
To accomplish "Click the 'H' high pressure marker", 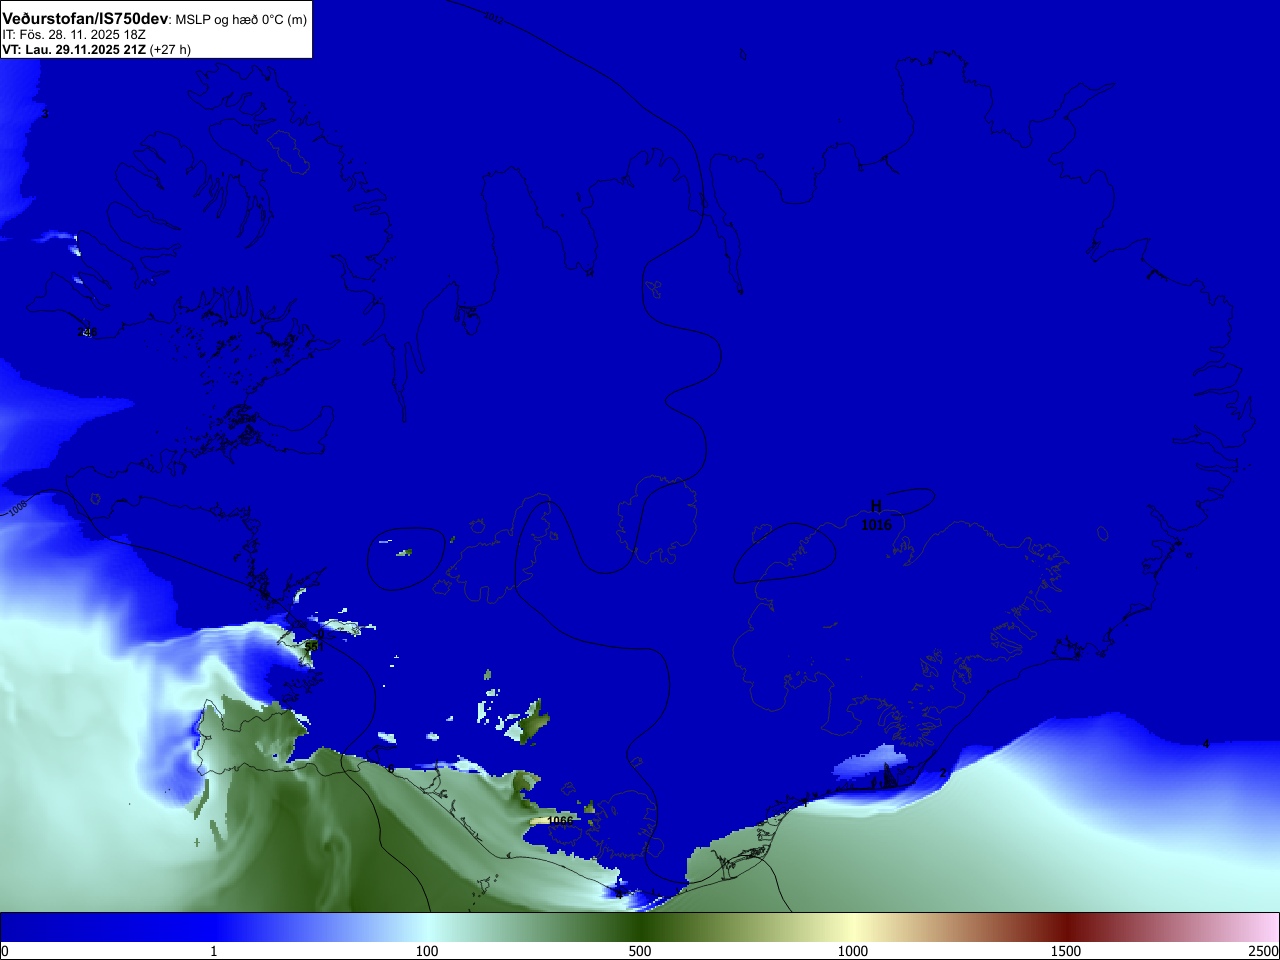I will [876, 507].
